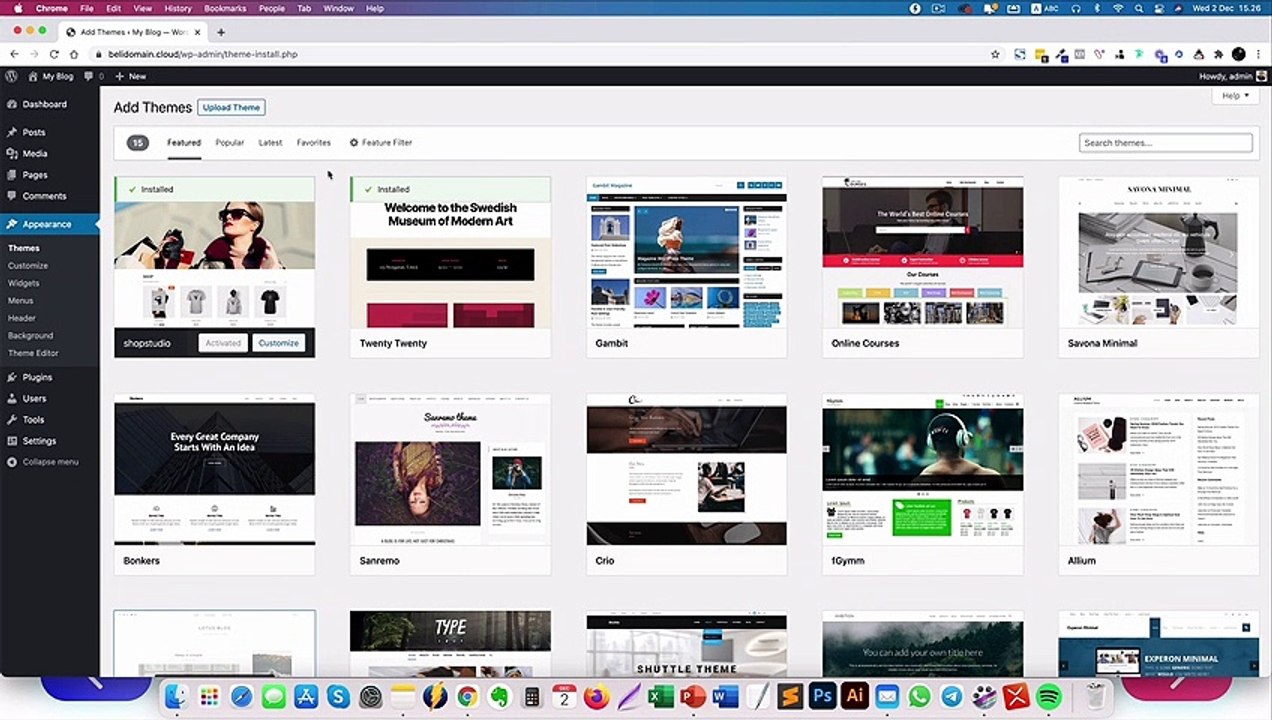Open Chrome three-dot menu
The image size is (1272, 720).
pyautogui.click(x=1258, y=54)
